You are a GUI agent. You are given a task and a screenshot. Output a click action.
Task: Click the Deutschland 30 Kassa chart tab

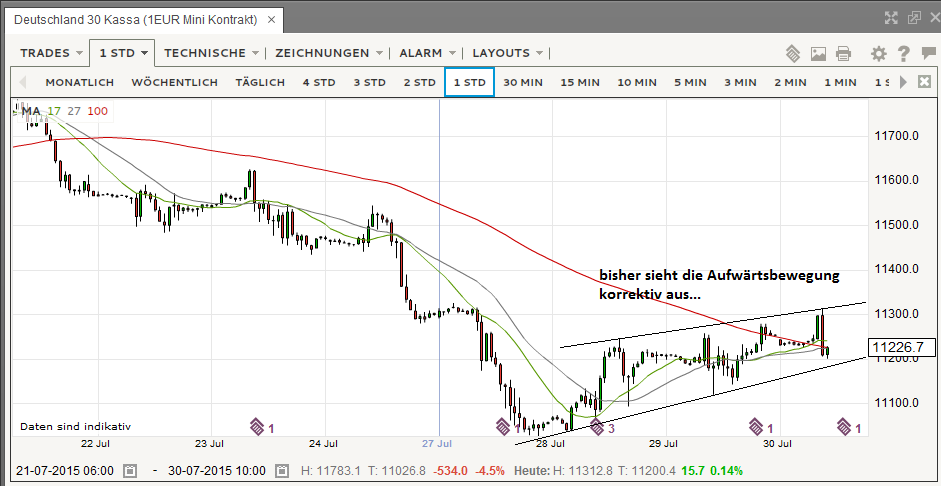coord(137,20)
